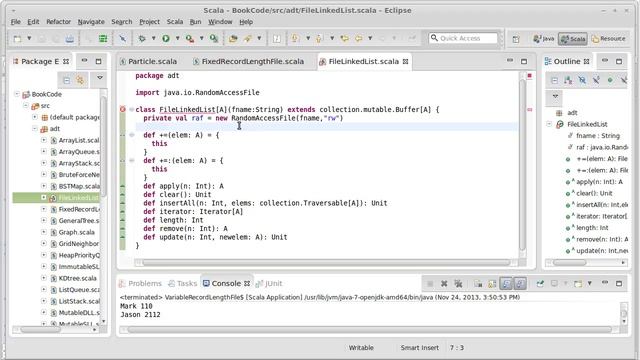The image size is (640, 360).
Task: Click the Previous Annotation icon
Action: coord(319,38)
